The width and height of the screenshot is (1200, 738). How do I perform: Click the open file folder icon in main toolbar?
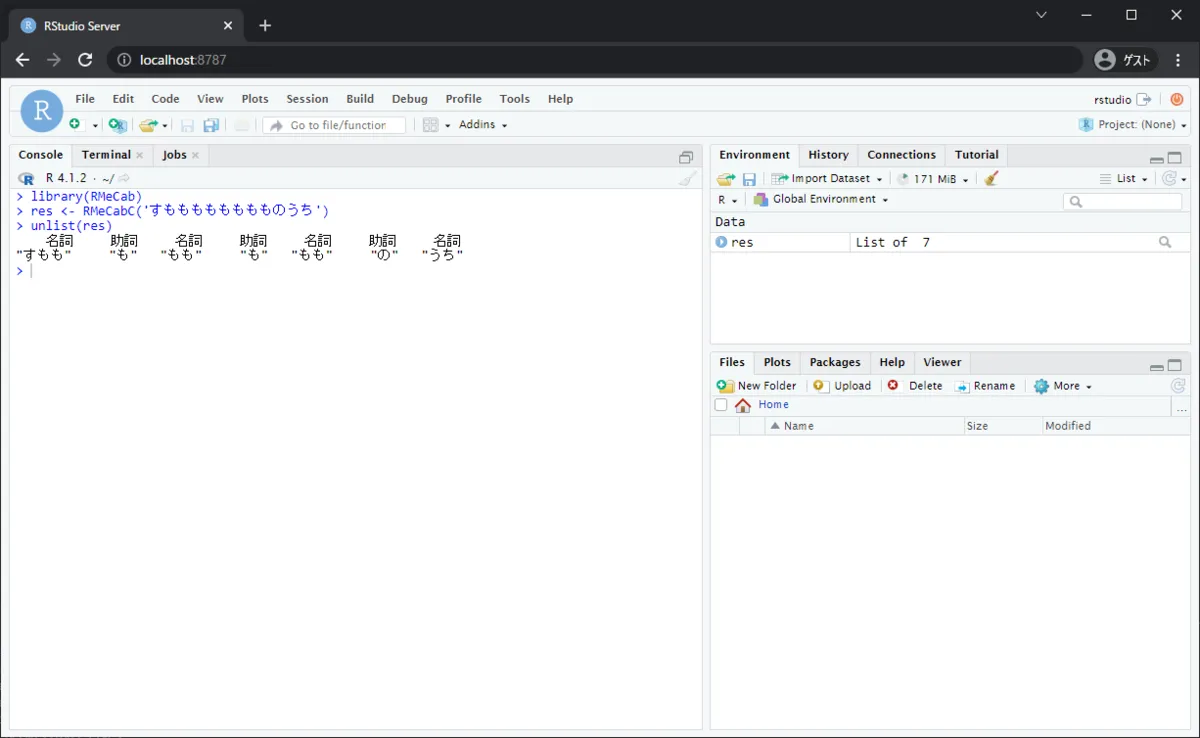coord(148,125)
